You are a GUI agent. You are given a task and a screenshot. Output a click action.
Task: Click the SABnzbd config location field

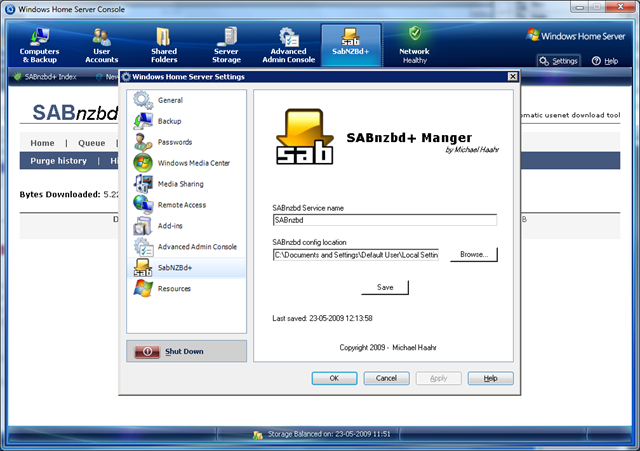pos(356,255)
